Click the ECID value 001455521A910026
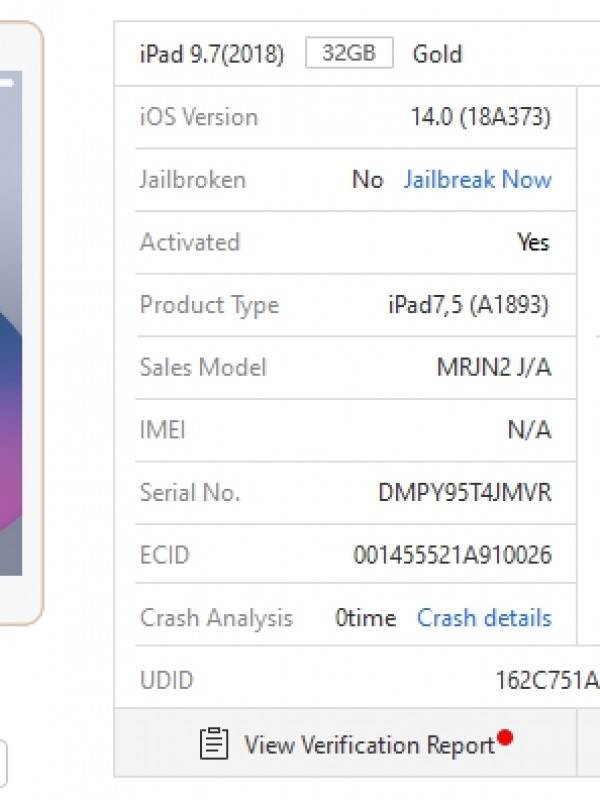Viewport: 600px width, 800px height. click(x=452, y=555)
